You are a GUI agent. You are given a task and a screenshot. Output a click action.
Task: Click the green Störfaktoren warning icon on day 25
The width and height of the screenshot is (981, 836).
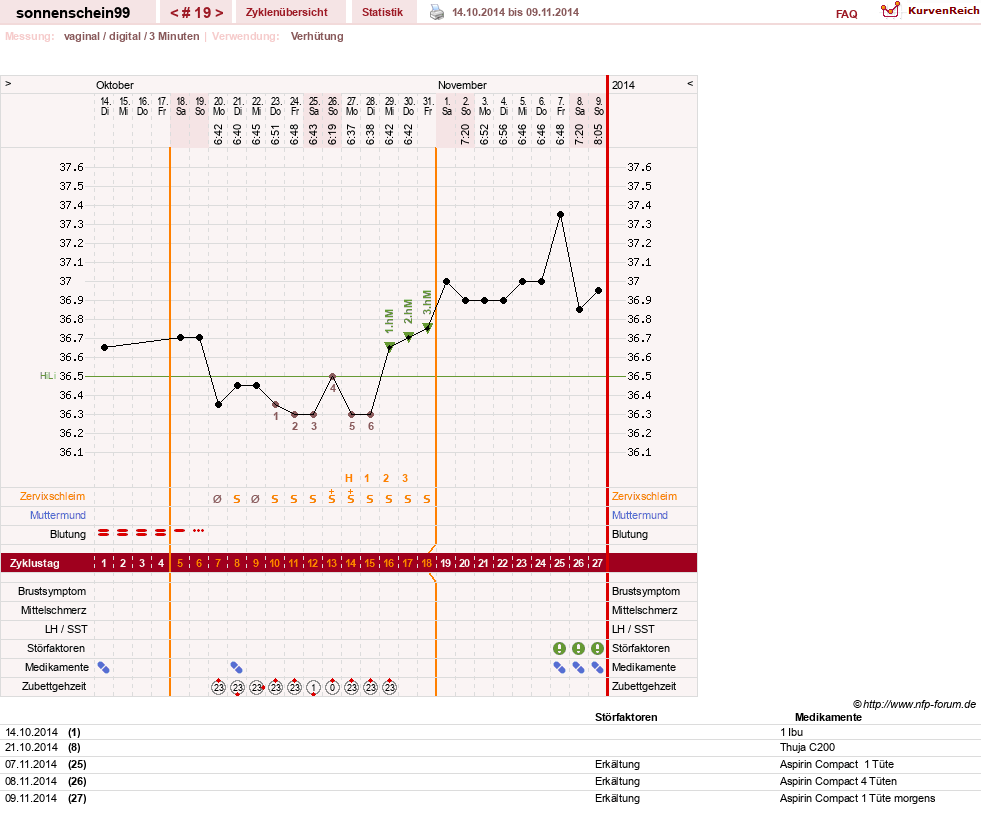[x=559, y=649]
